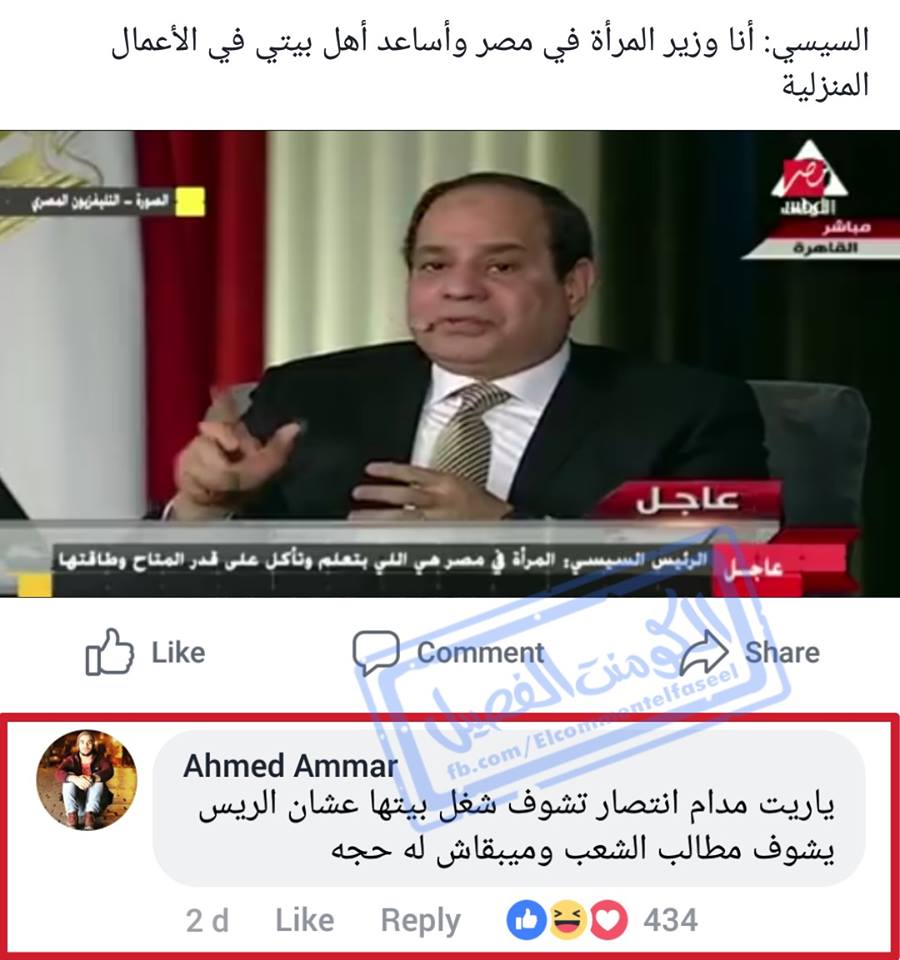Reply to Ahmed Ammar's comment
This screenshot has height=960, width=900.
pyautogui.click(x=421, y=921)
